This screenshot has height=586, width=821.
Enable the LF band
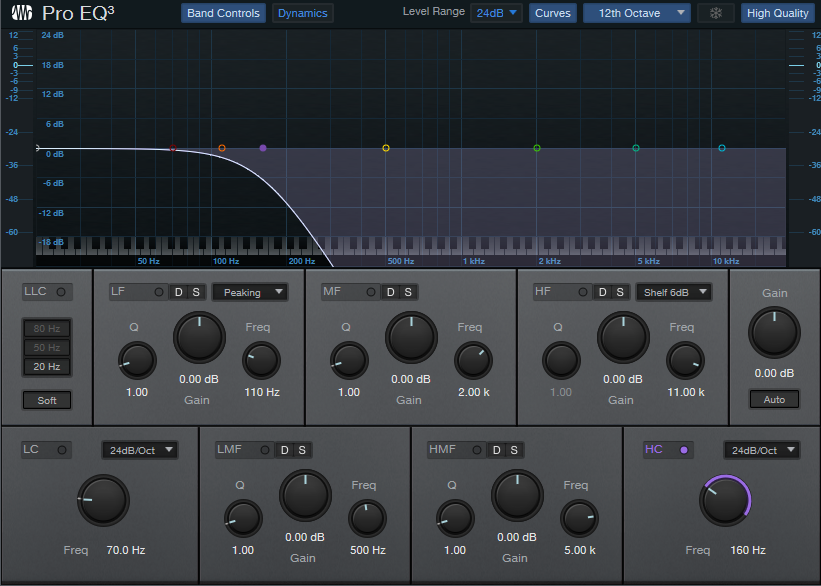[159, 292]
